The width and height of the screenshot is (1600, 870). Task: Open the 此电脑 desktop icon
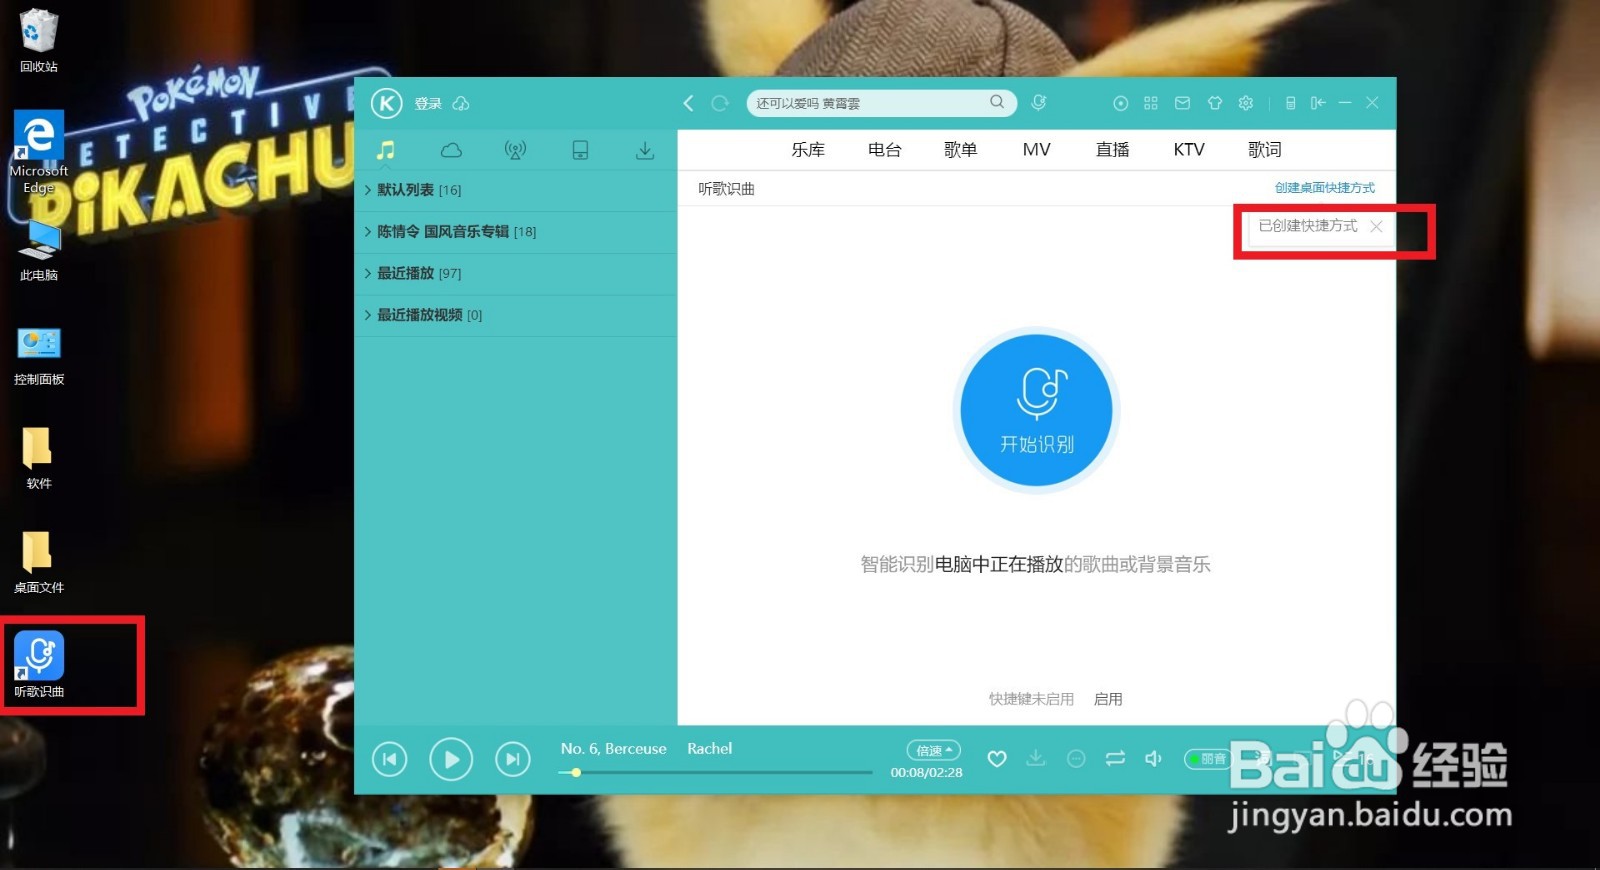(x=39, y=250)
